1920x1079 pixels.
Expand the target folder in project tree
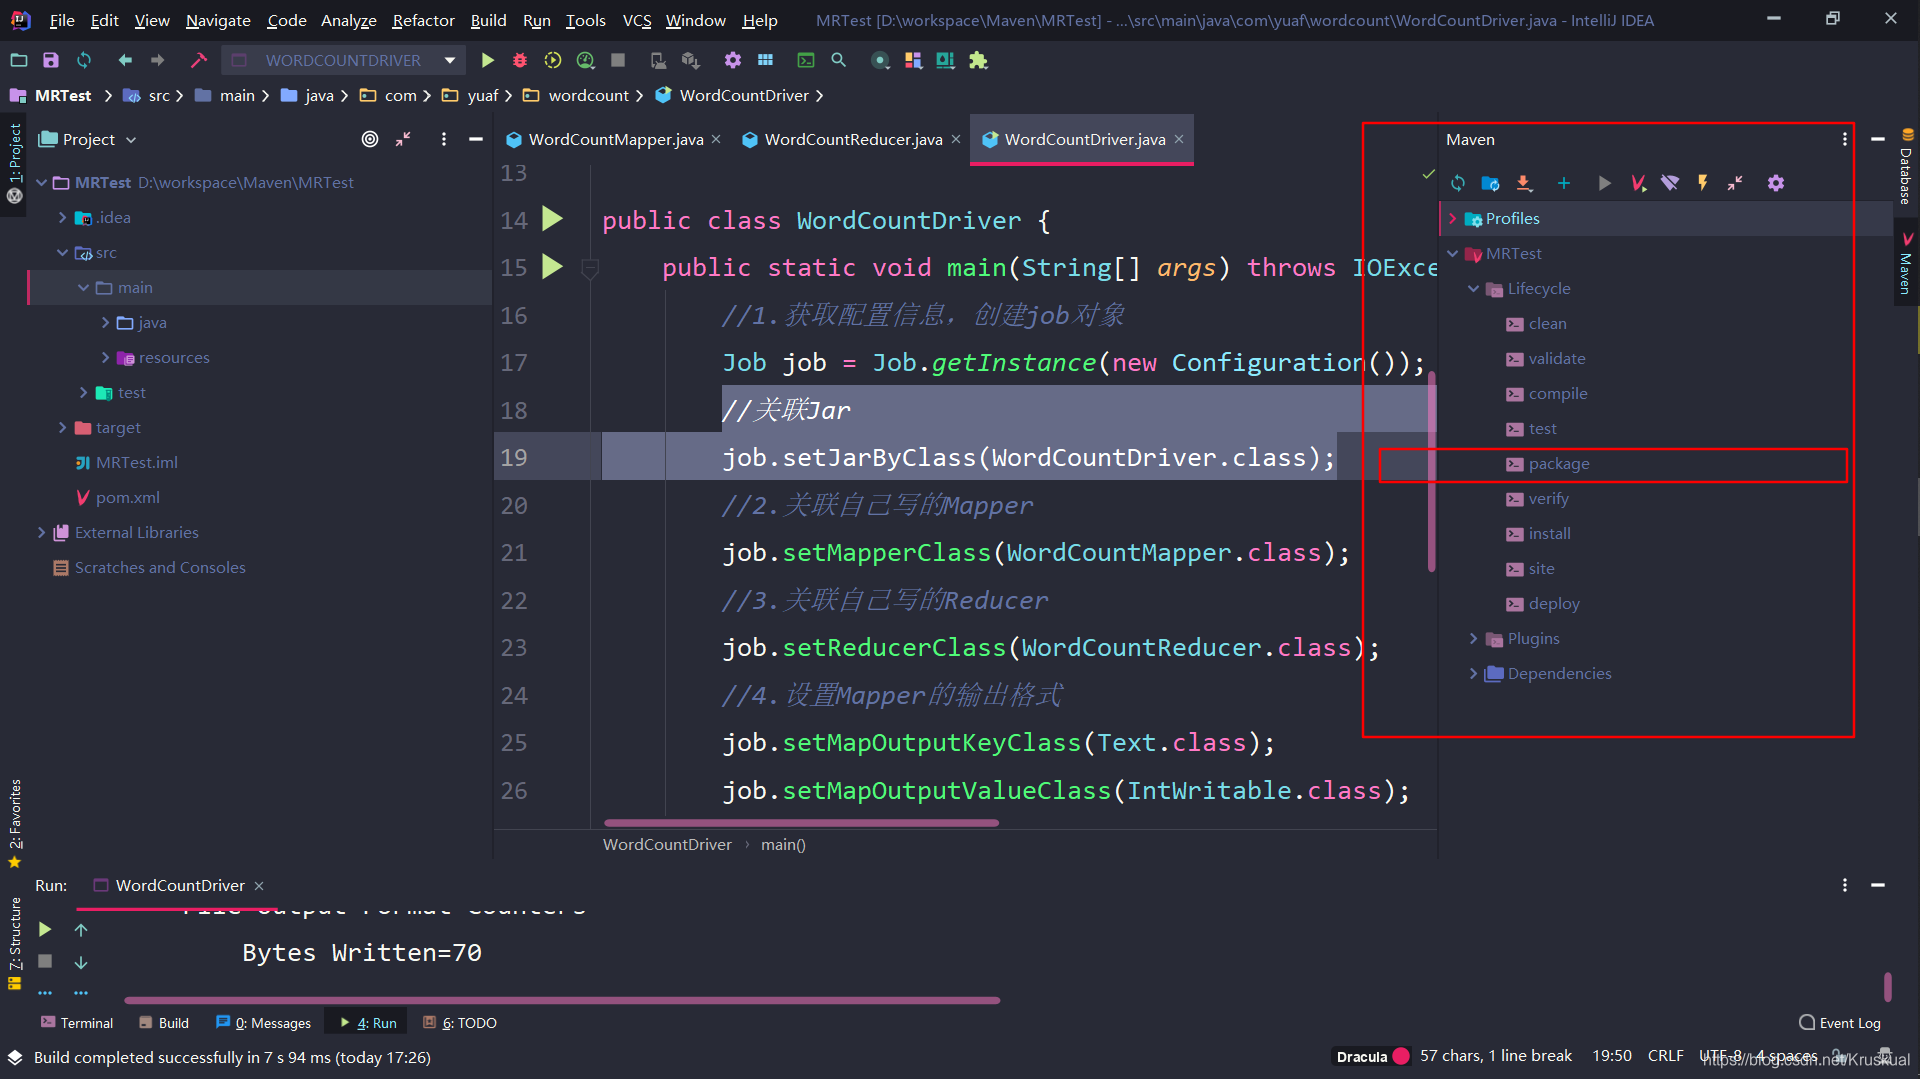pos(62,427)
